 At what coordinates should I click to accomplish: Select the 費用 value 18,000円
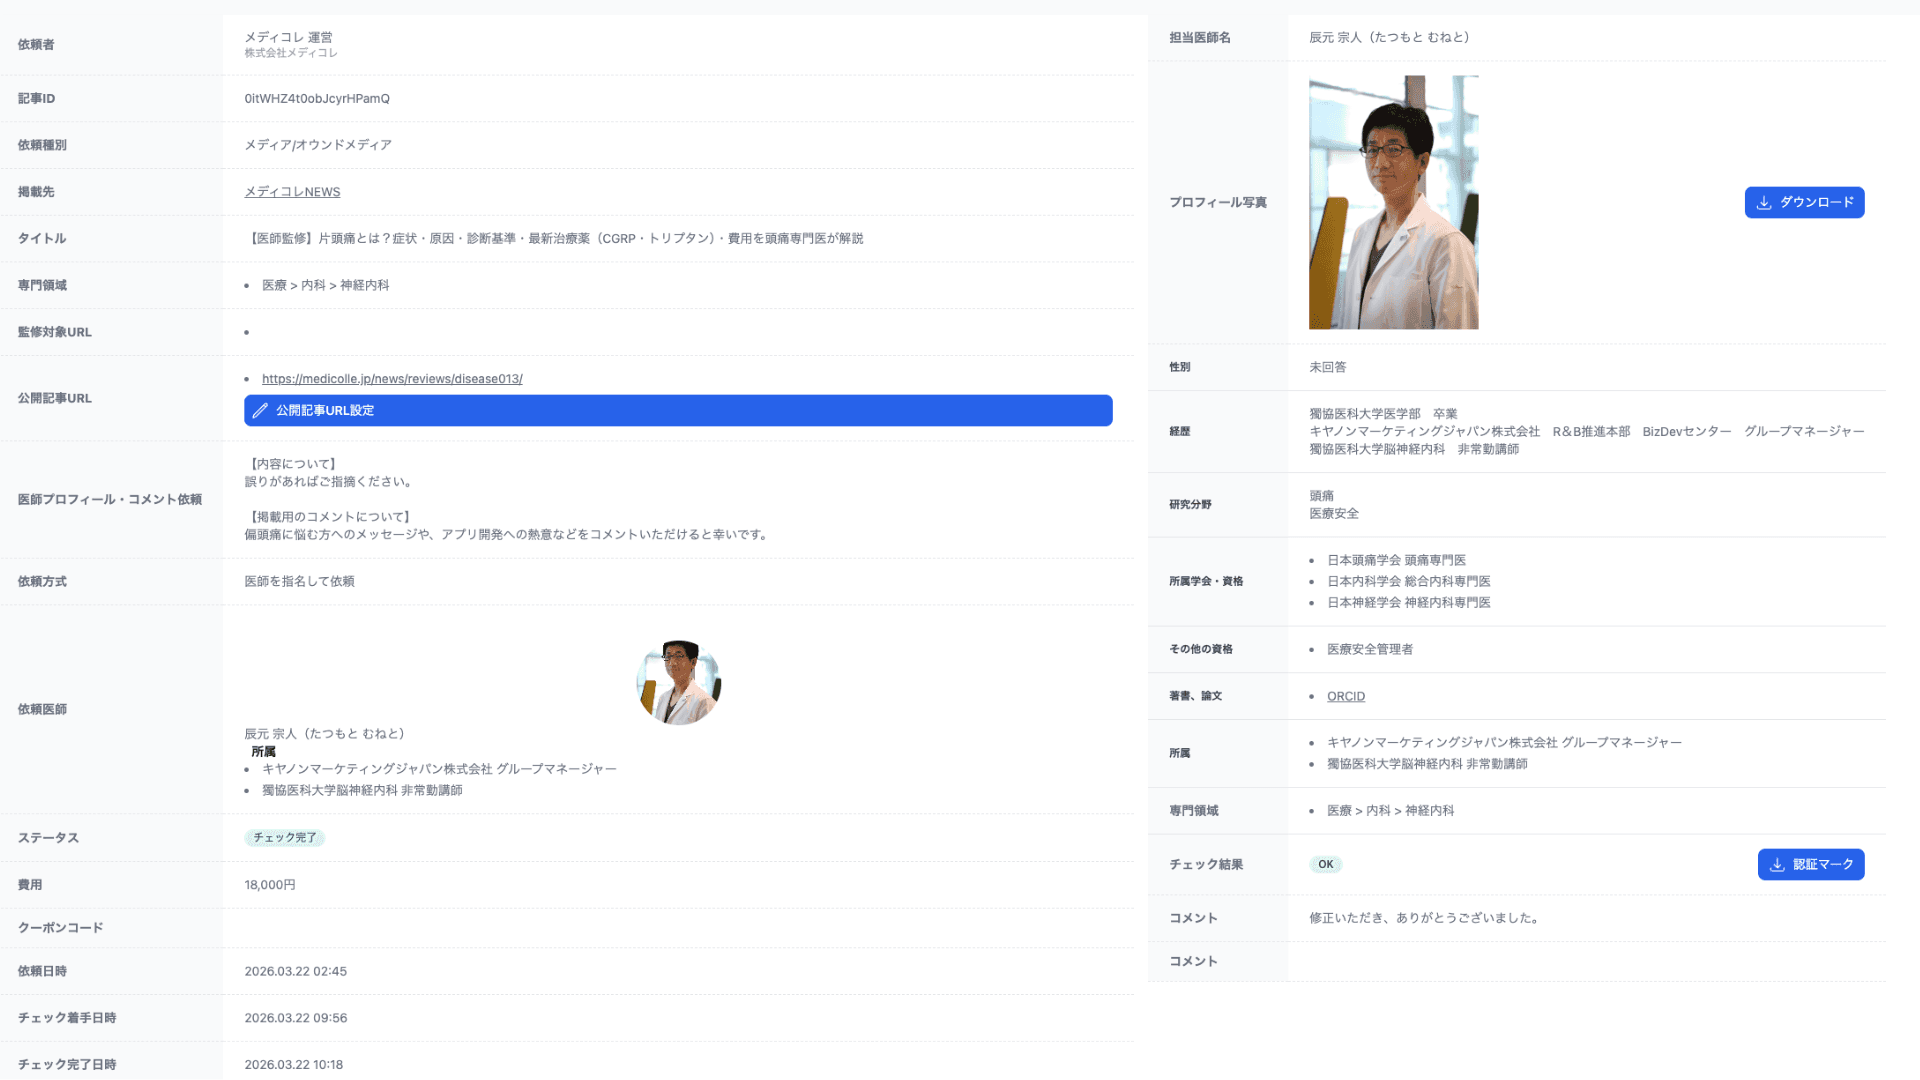pyautogui.click(x=269, y=884)
